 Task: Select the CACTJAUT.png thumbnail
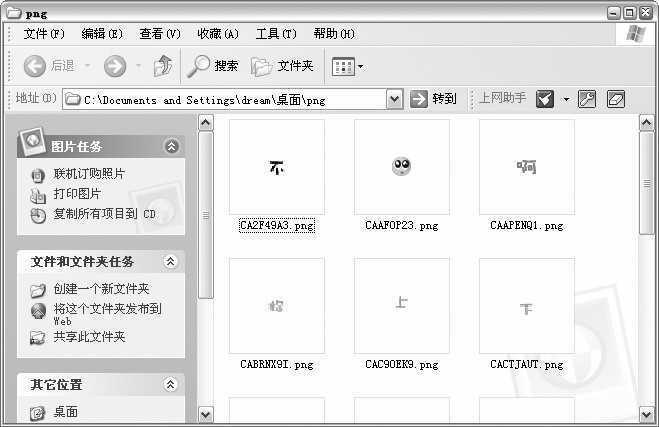point(526,306)
